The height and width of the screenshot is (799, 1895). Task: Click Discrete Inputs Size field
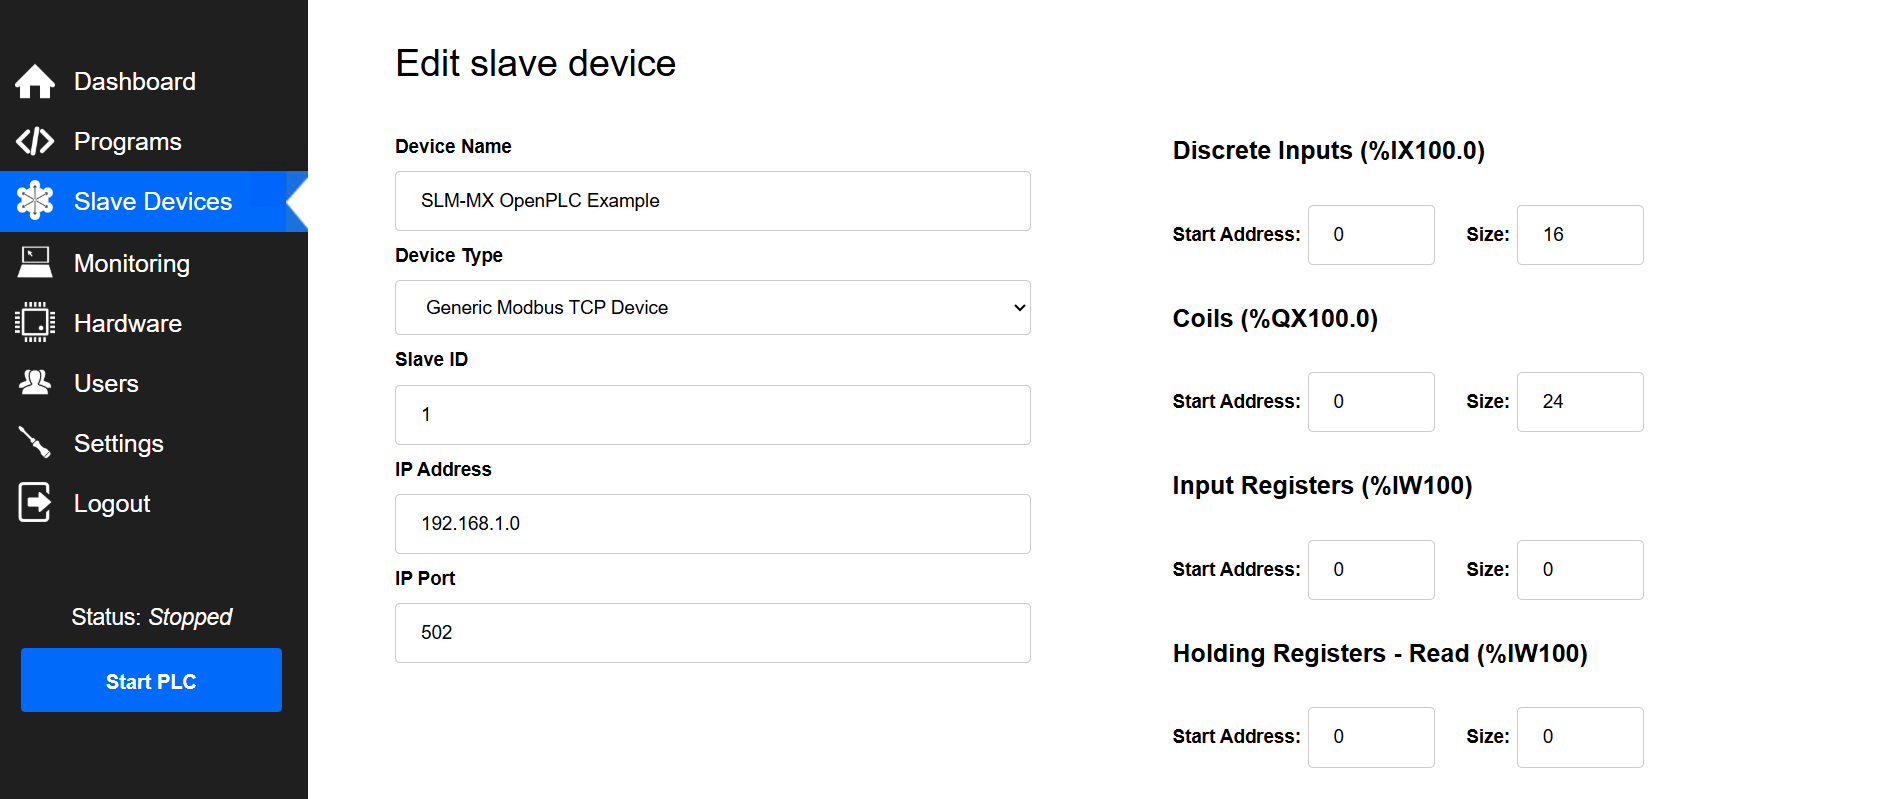1579,235
